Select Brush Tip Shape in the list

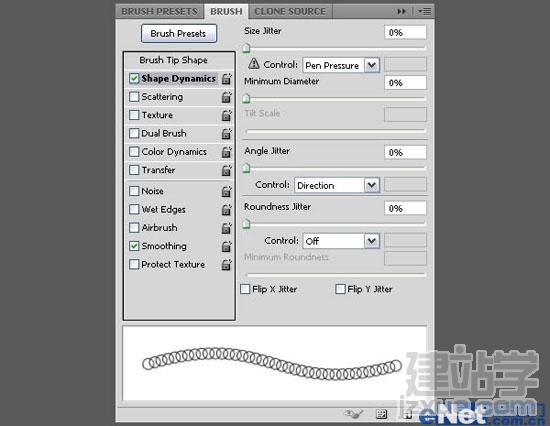(174, 60)
